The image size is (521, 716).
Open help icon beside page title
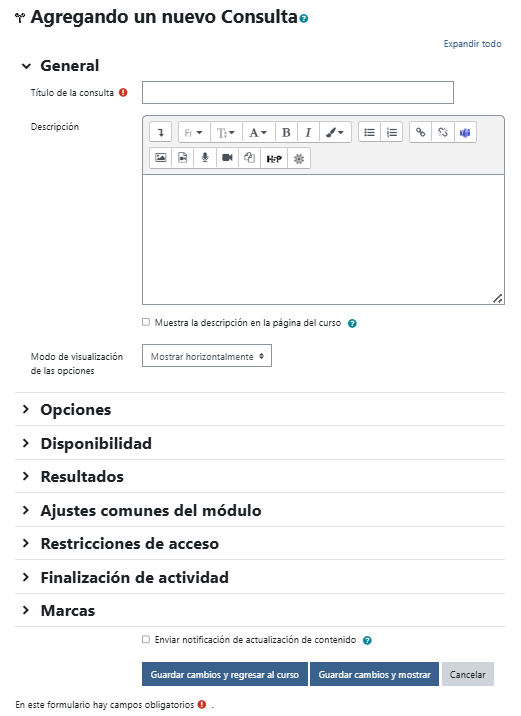point(304,18)
